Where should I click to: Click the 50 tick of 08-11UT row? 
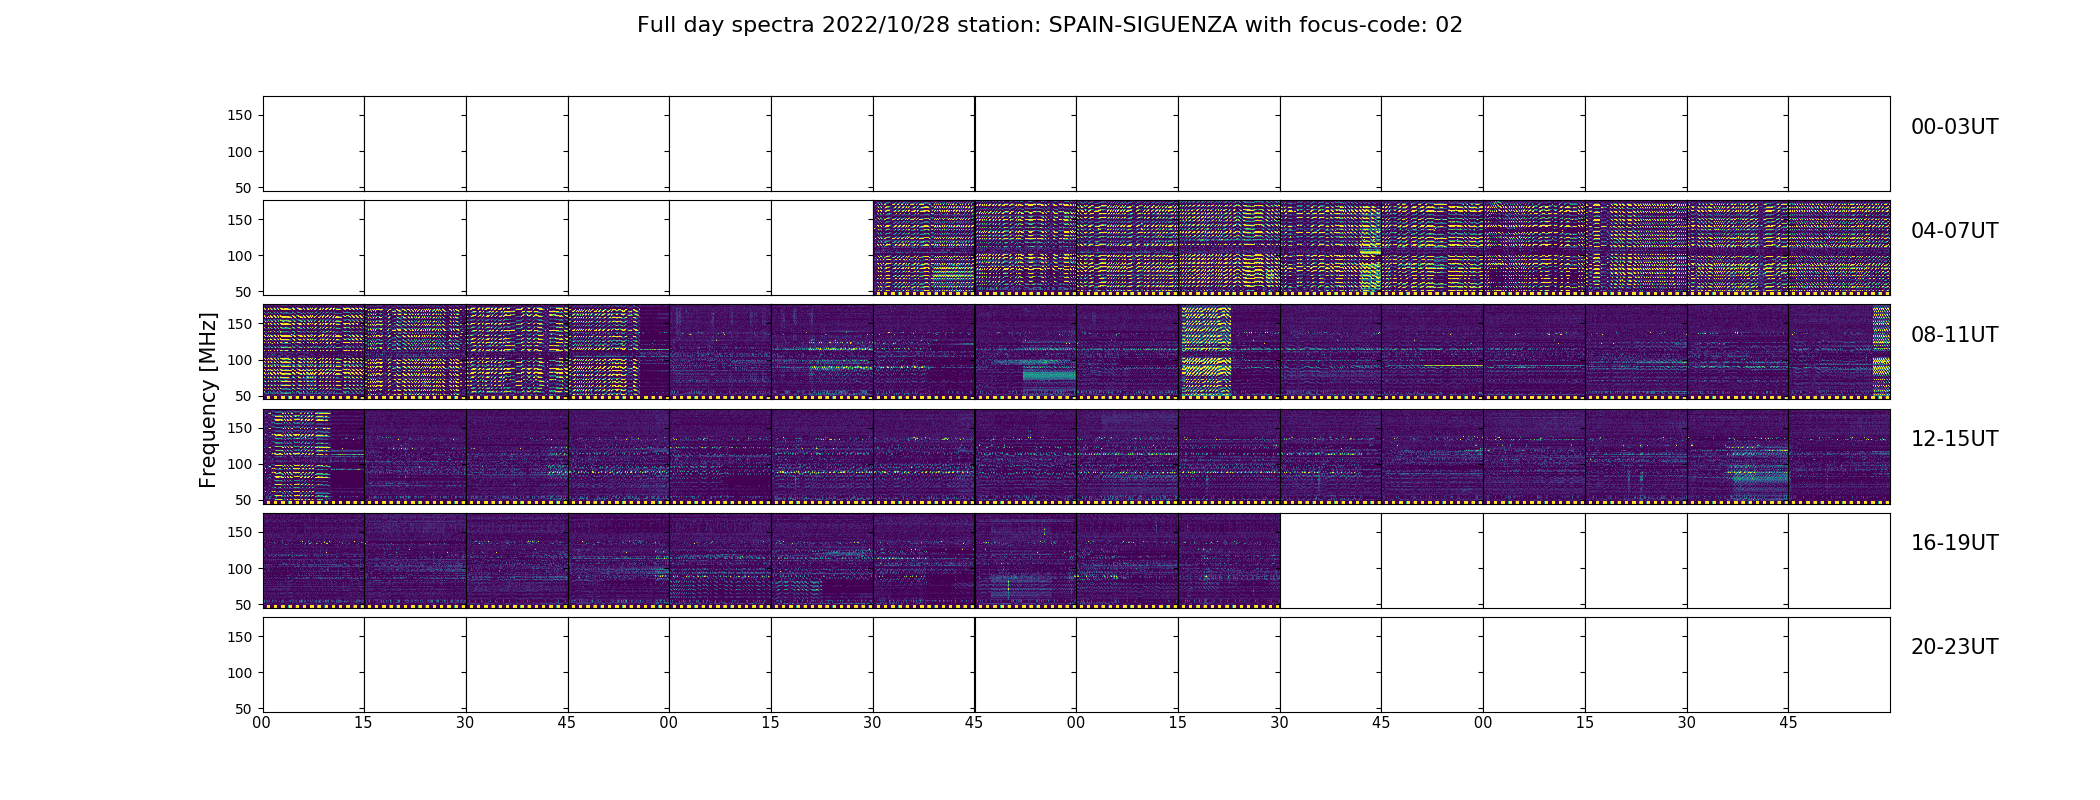coord(244,396)
